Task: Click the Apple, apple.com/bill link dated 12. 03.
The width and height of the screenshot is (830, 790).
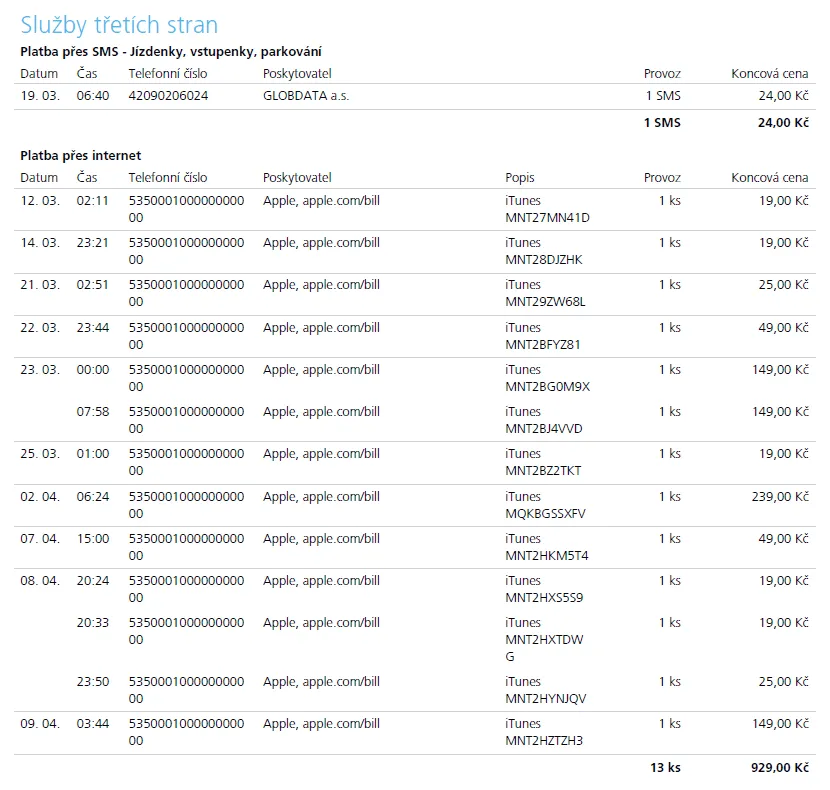Action: (x=321, y=200)
